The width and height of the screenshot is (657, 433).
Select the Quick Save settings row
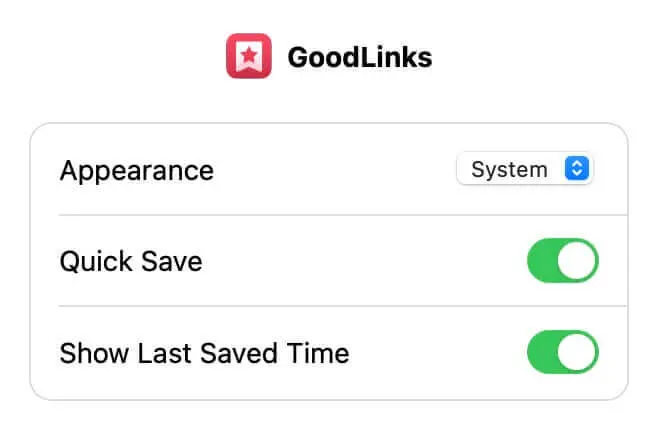pos(329,260)
